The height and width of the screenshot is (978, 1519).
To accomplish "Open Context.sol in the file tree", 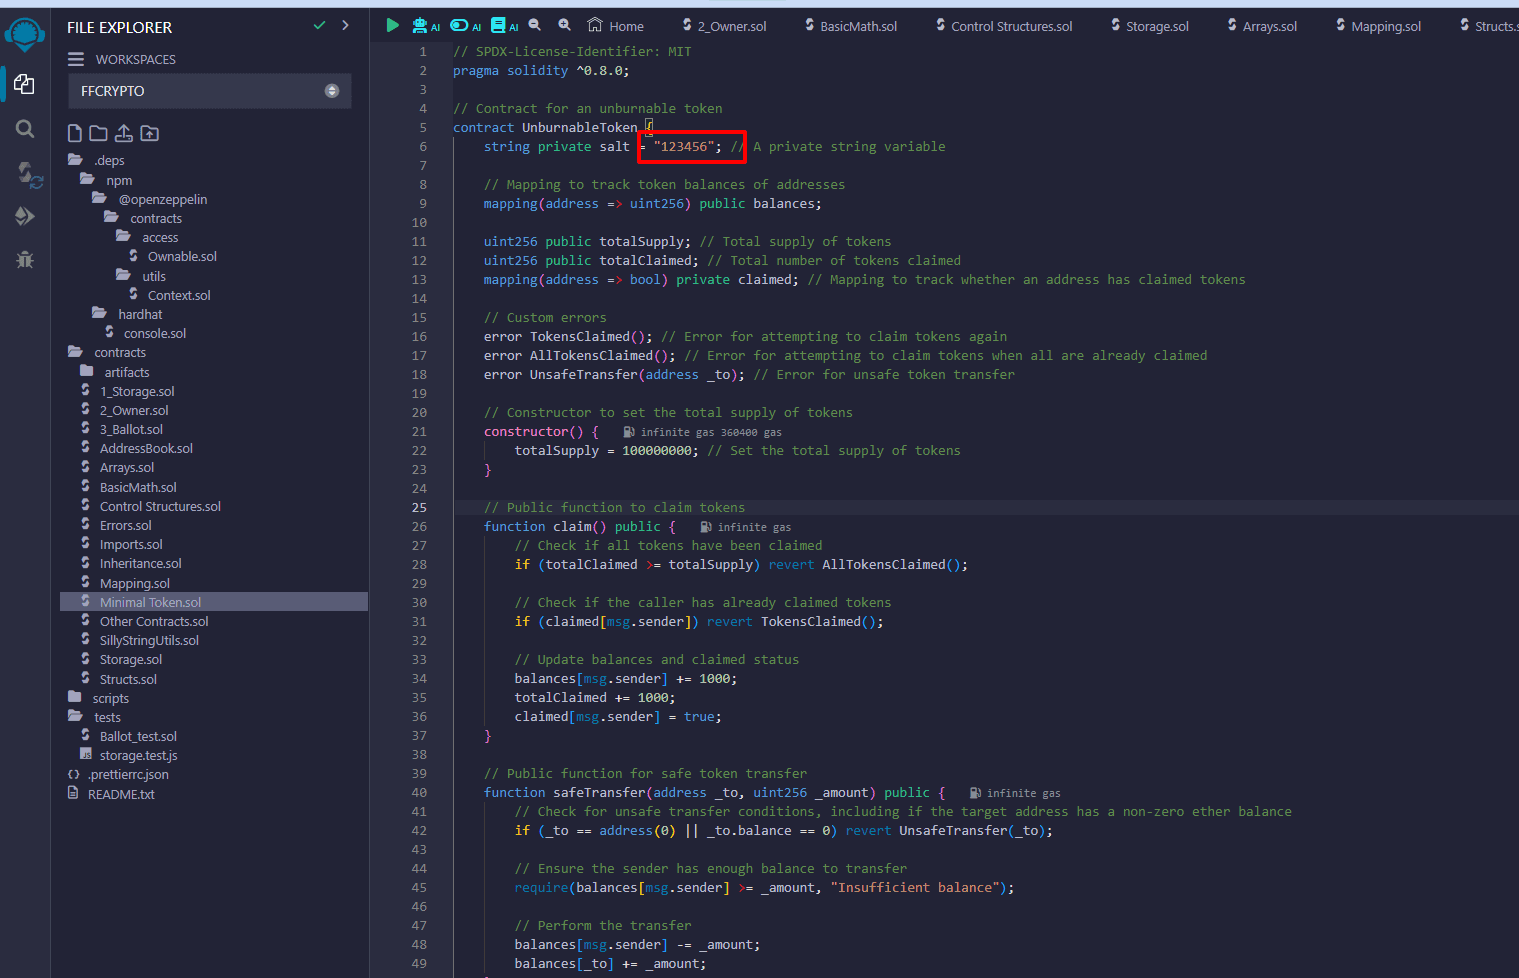I will click(170, 295).
